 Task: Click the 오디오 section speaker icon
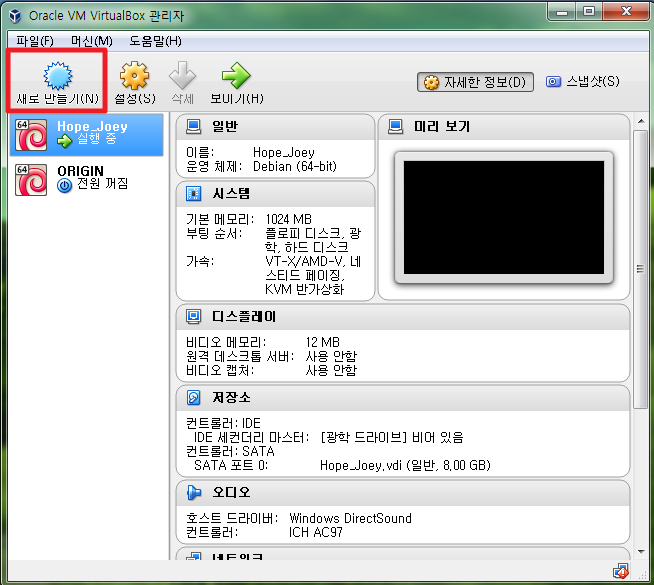[194, 492]
